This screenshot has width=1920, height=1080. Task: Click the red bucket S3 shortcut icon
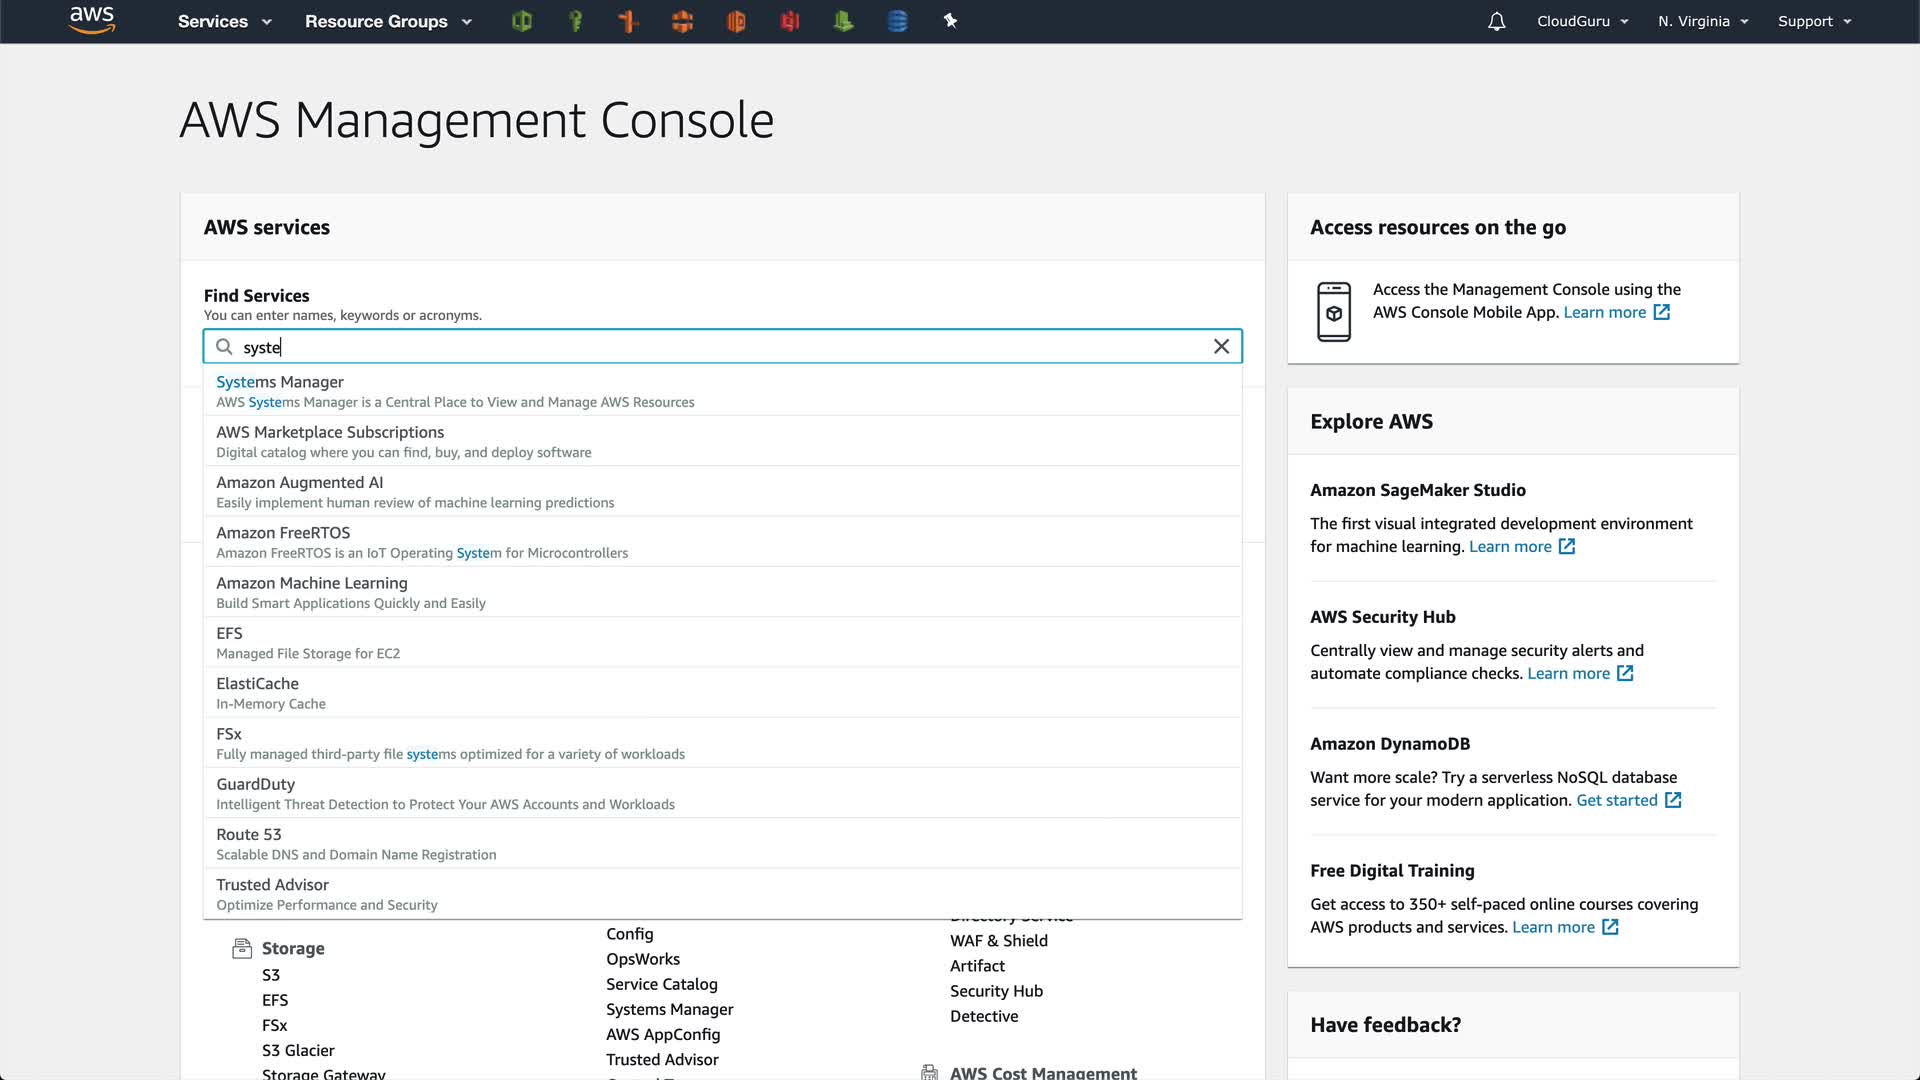[790, 21]
